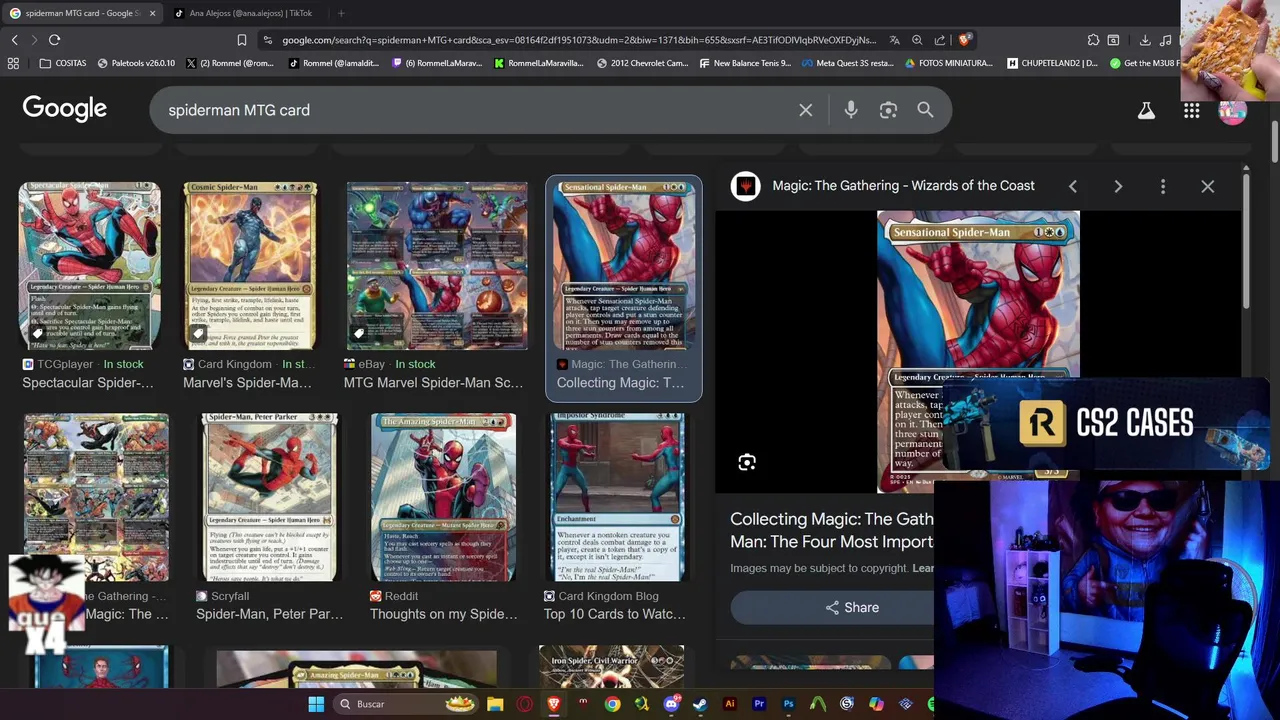The image size is (1280, 720).
Task: Open the COSITAS bookmarks folder
Action: coord(63,63)
